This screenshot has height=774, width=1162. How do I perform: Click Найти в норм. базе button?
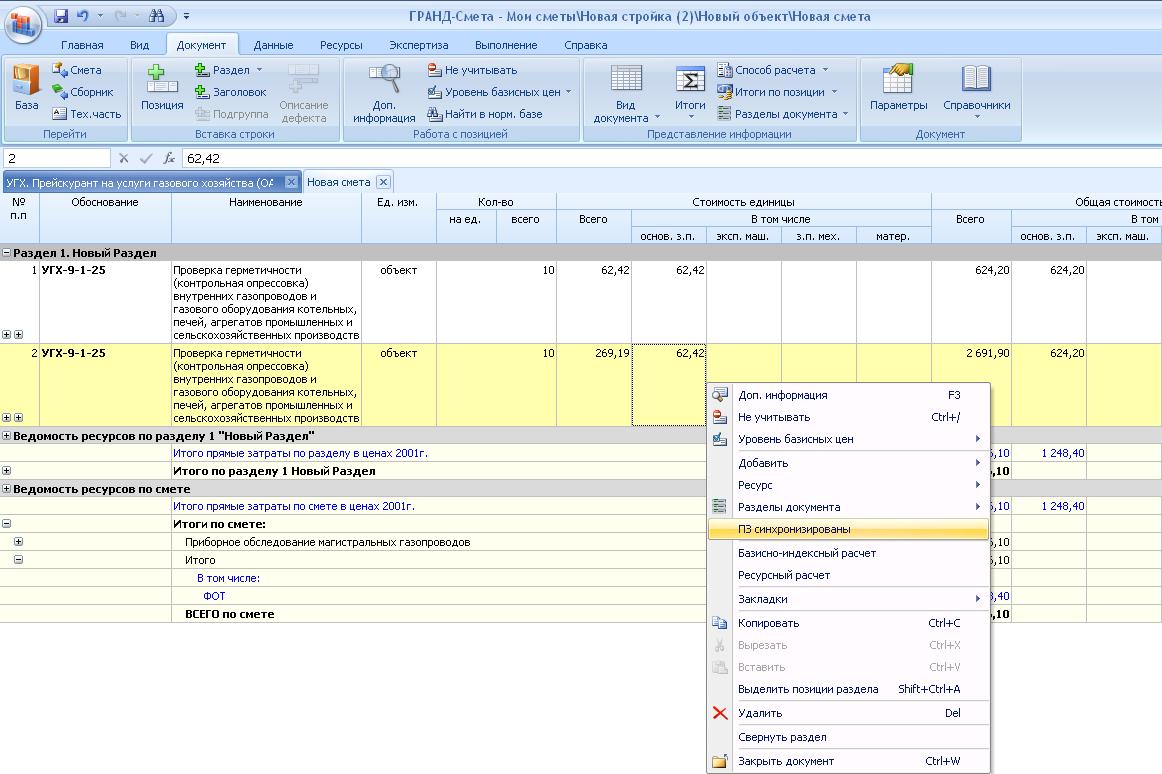485,114
